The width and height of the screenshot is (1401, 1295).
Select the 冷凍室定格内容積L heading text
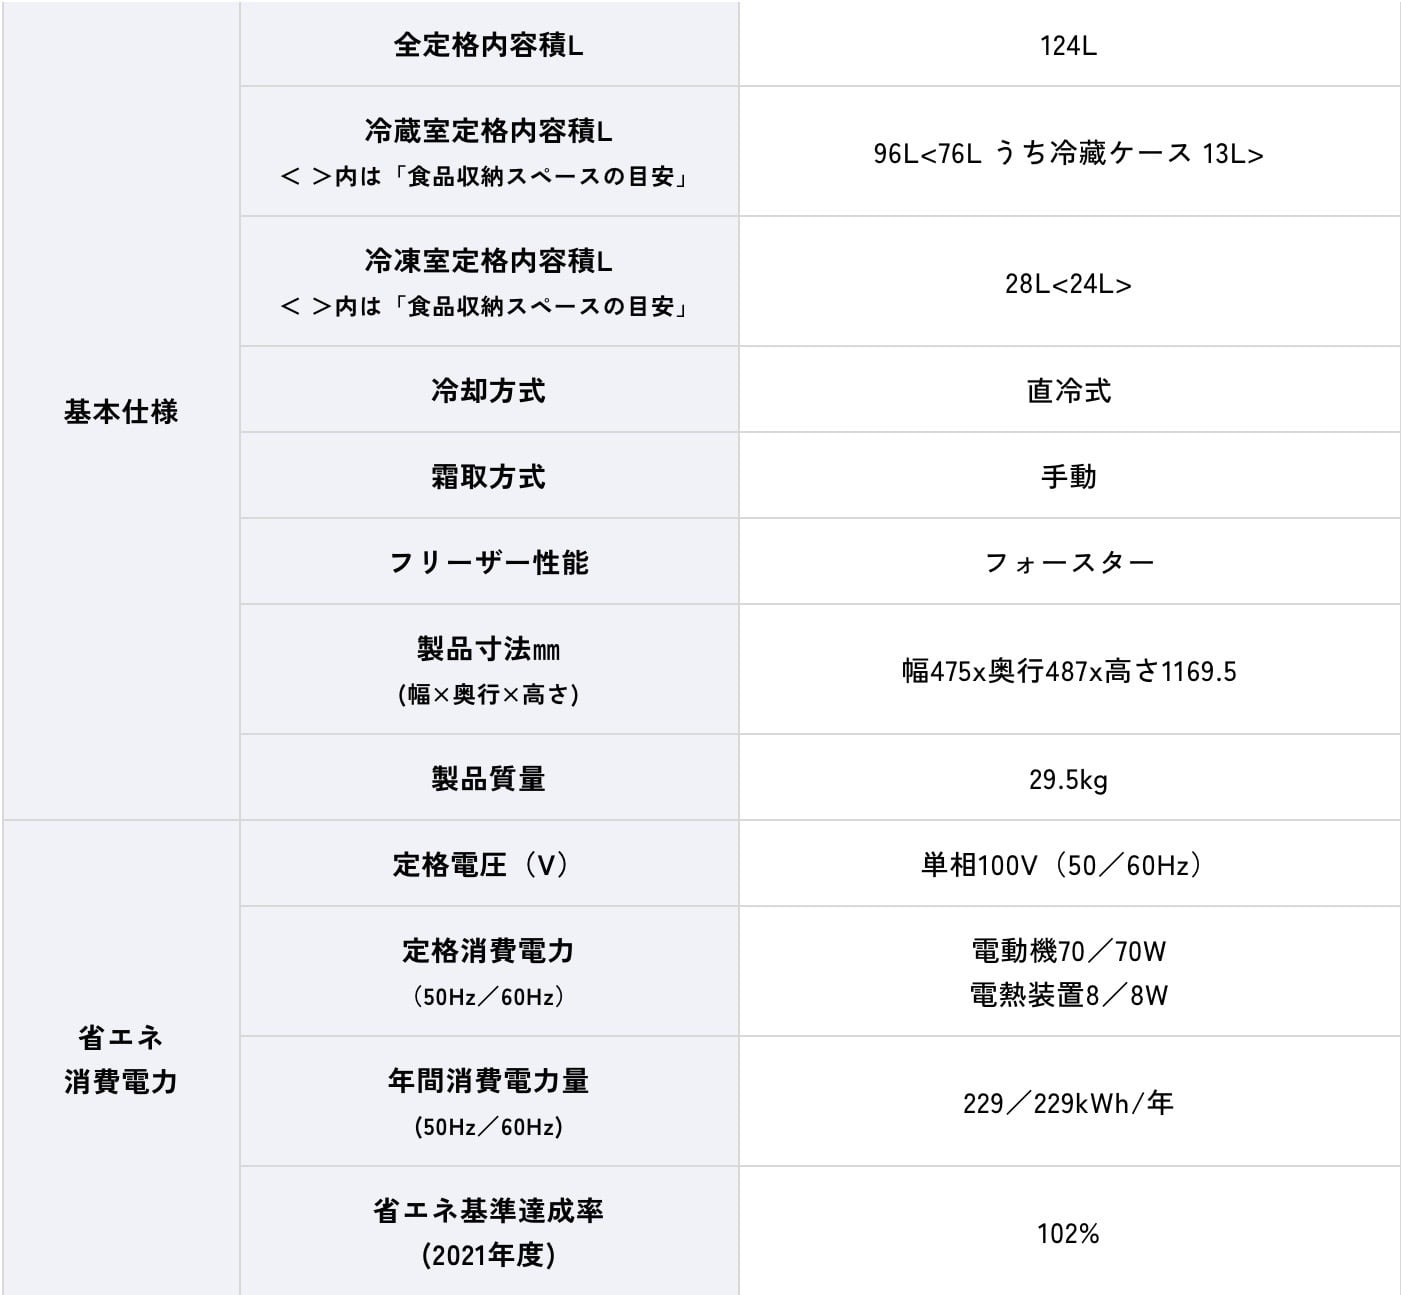tap(488, 261)
